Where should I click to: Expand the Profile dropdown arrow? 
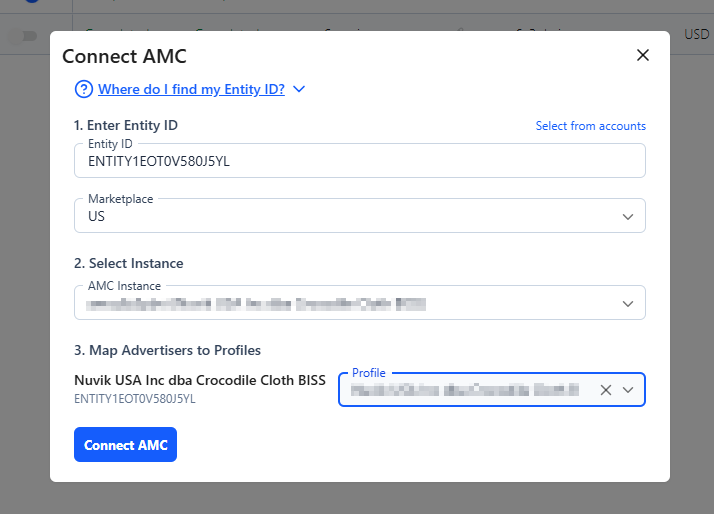(x=628, y=390)
